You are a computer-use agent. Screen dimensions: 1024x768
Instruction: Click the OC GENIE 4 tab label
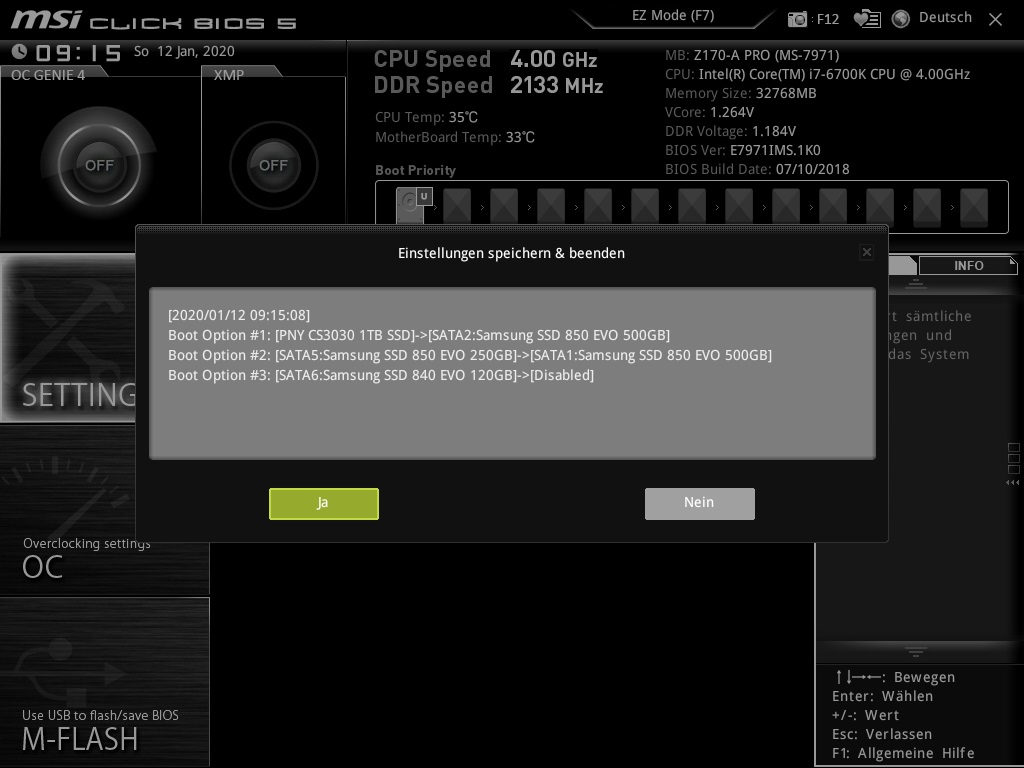pyautogui.click(x=48, y=75)
